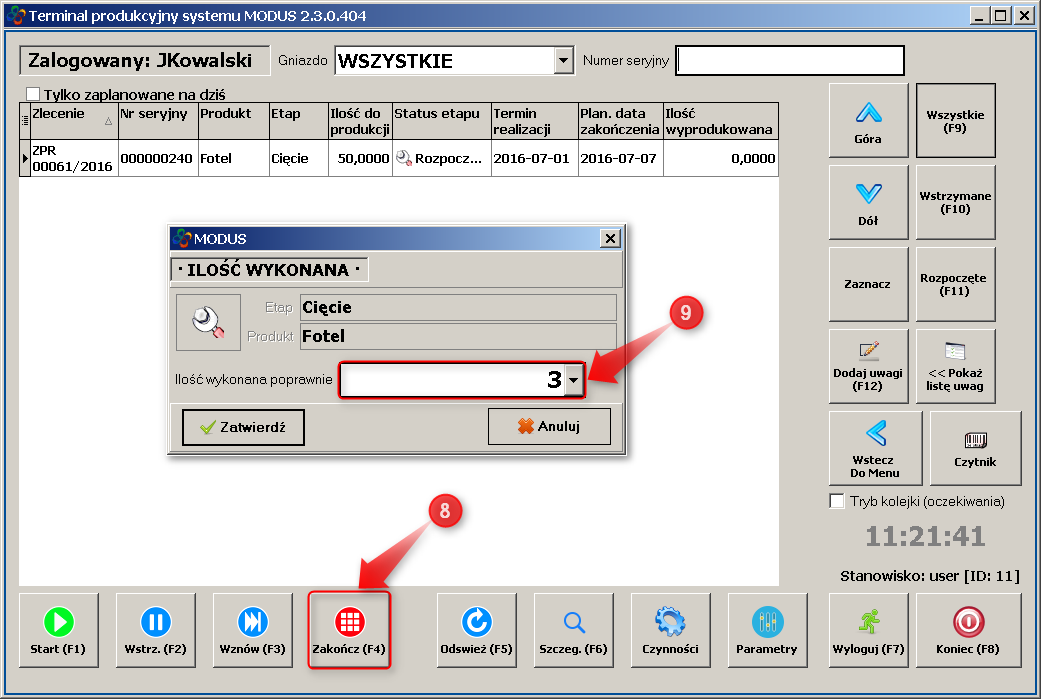Click Wyloguj (F7) logout button
The image size is (1041, 699).
(868, 630)
